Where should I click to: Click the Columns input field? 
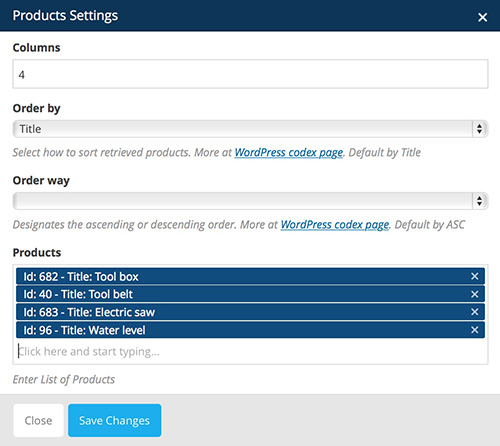(x=250, y=74)
